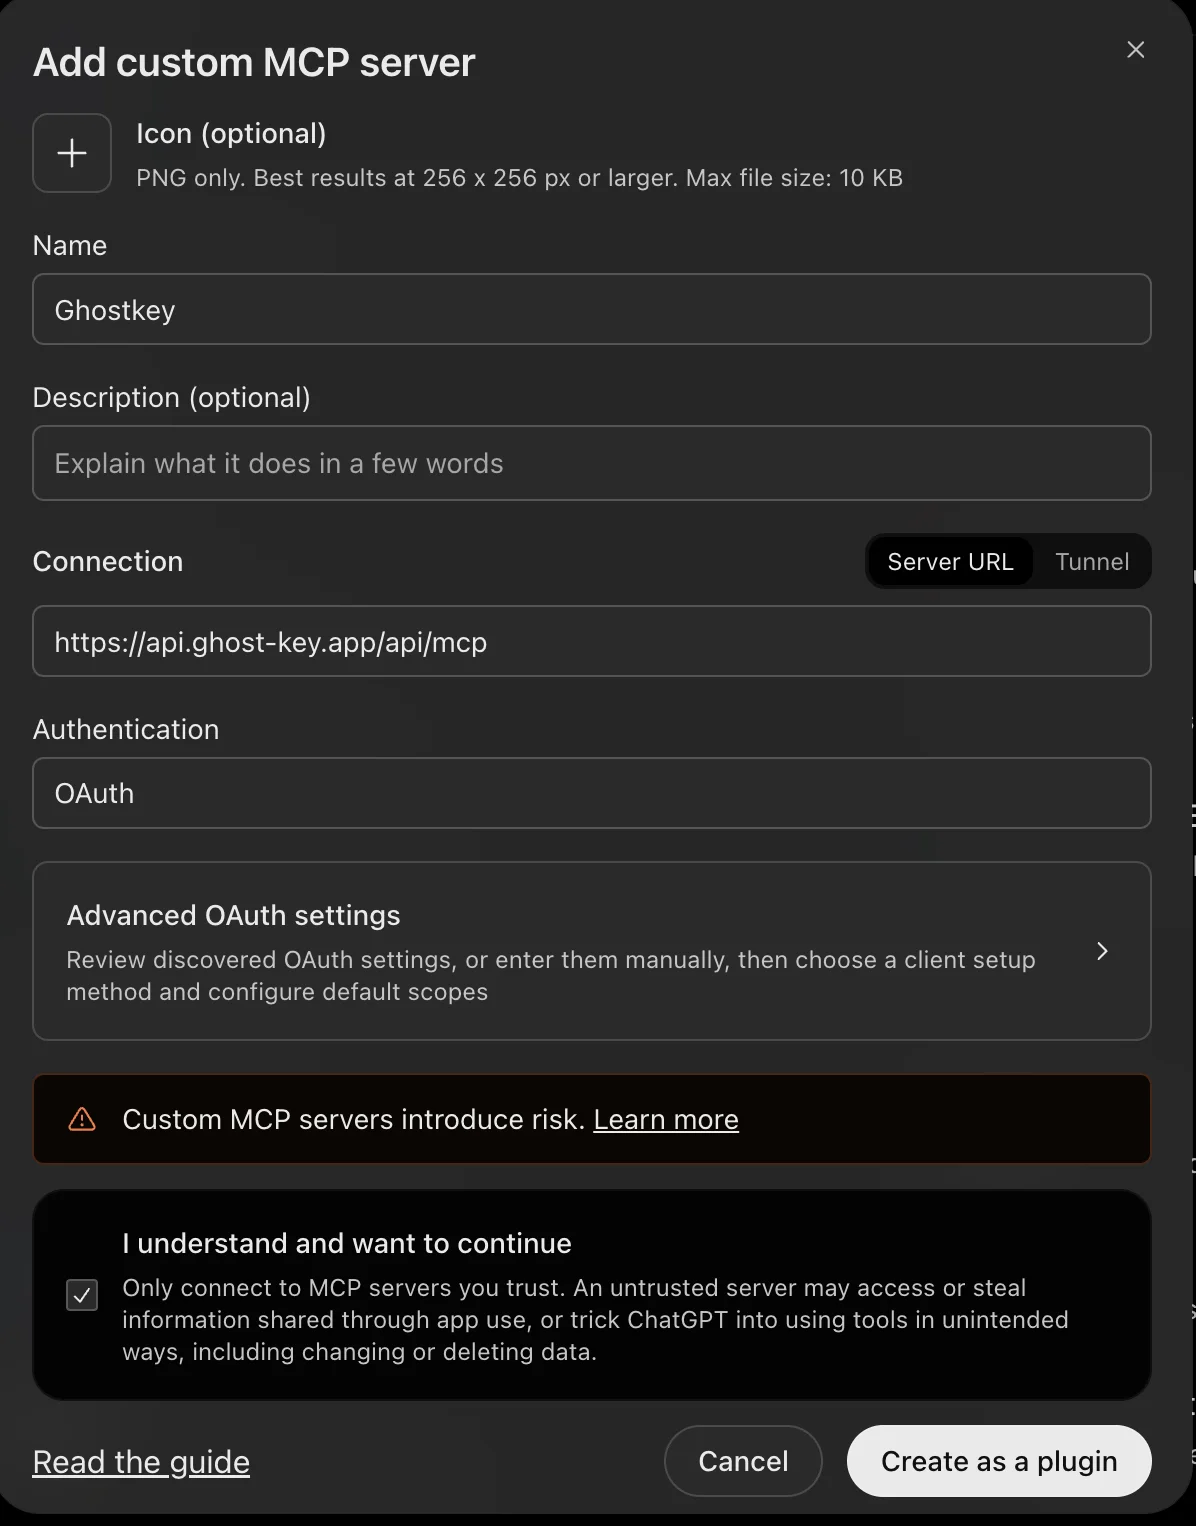Open the Learn more link
The image size is (1196, 1526).
(666, 1119)
